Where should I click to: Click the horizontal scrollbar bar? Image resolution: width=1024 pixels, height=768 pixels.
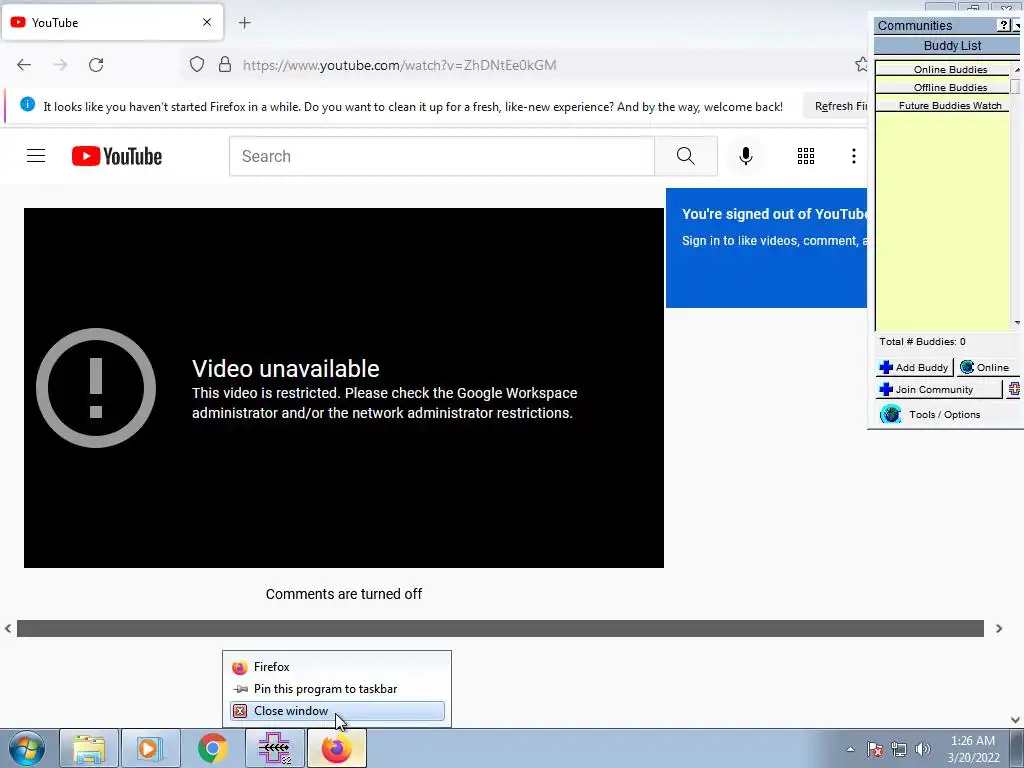(x=500, y=628)
